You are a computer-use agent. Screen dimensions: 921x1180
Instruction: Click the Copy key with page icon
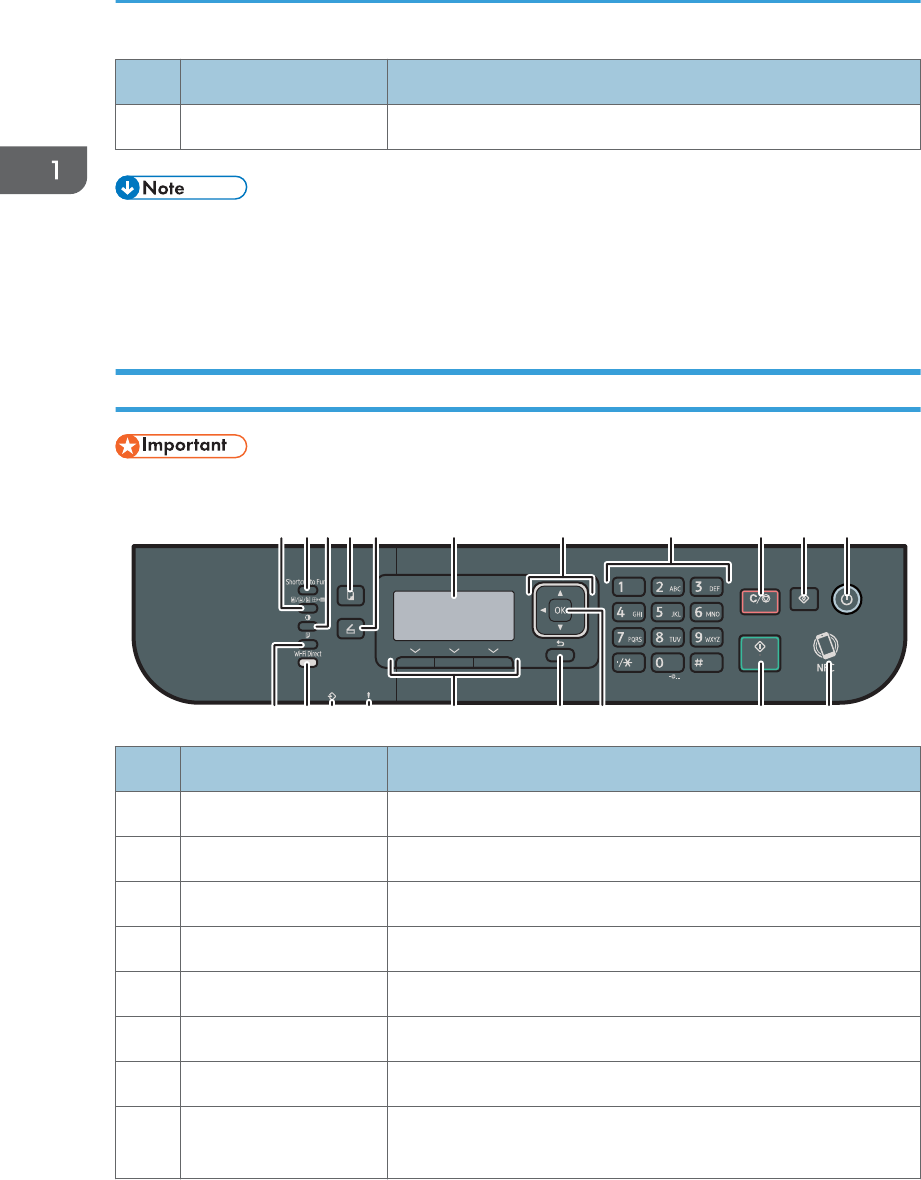click(x=351, y=595)
